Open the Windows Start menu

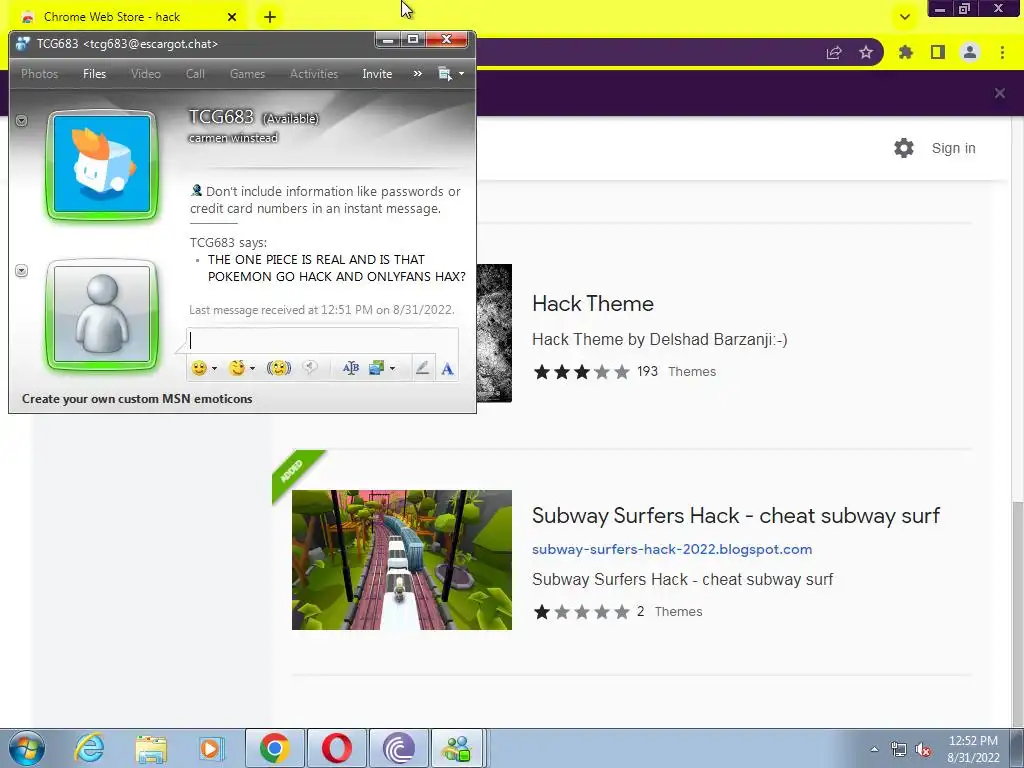(27, 748)
